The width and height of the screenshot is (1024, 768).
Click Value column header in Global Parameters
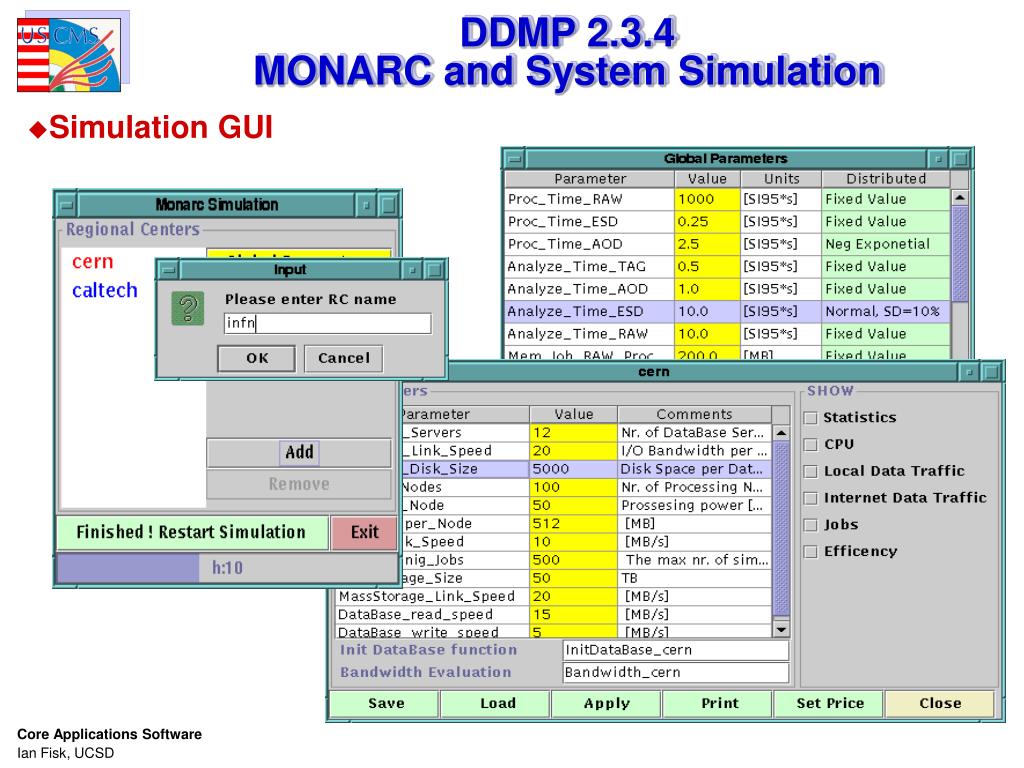pyautogui.click(x=707, y=179)
